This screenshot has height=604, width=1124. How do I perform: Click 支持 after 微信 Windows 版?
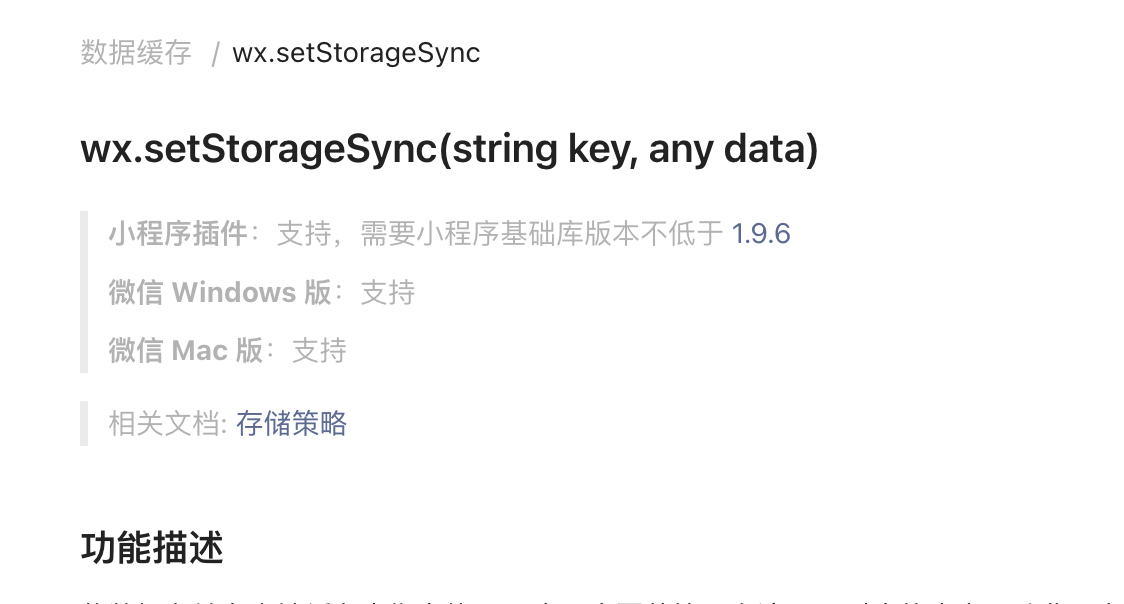pos(387,293)
